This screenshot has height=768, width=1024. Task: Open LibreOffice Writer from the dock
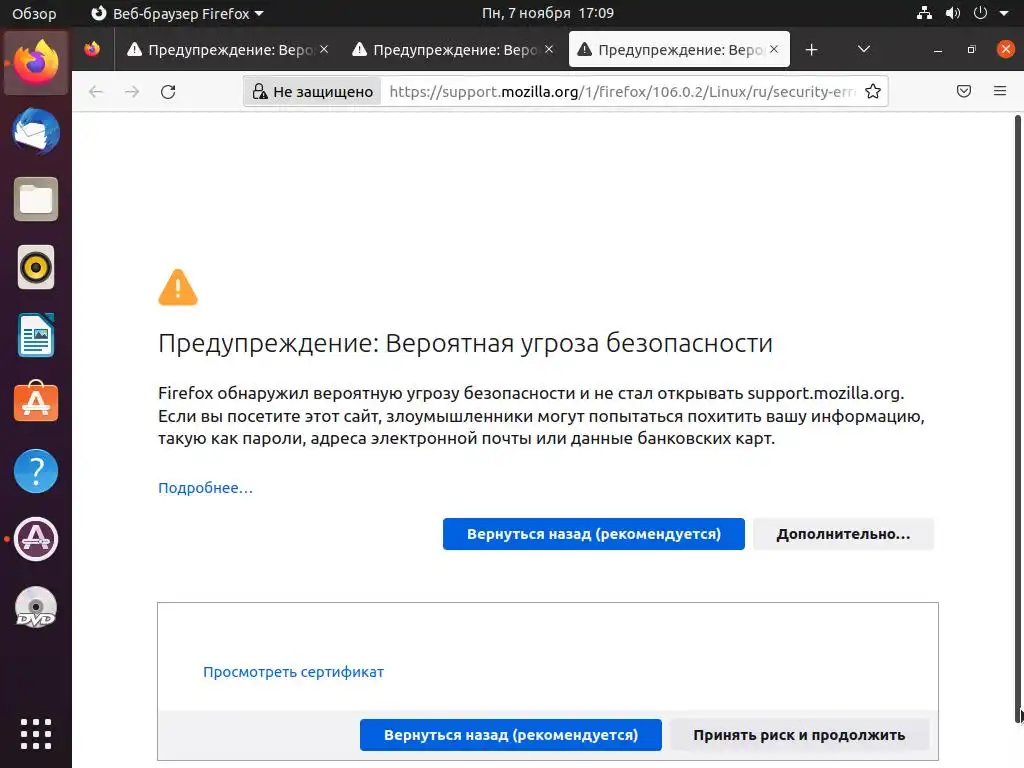(36, 335)
